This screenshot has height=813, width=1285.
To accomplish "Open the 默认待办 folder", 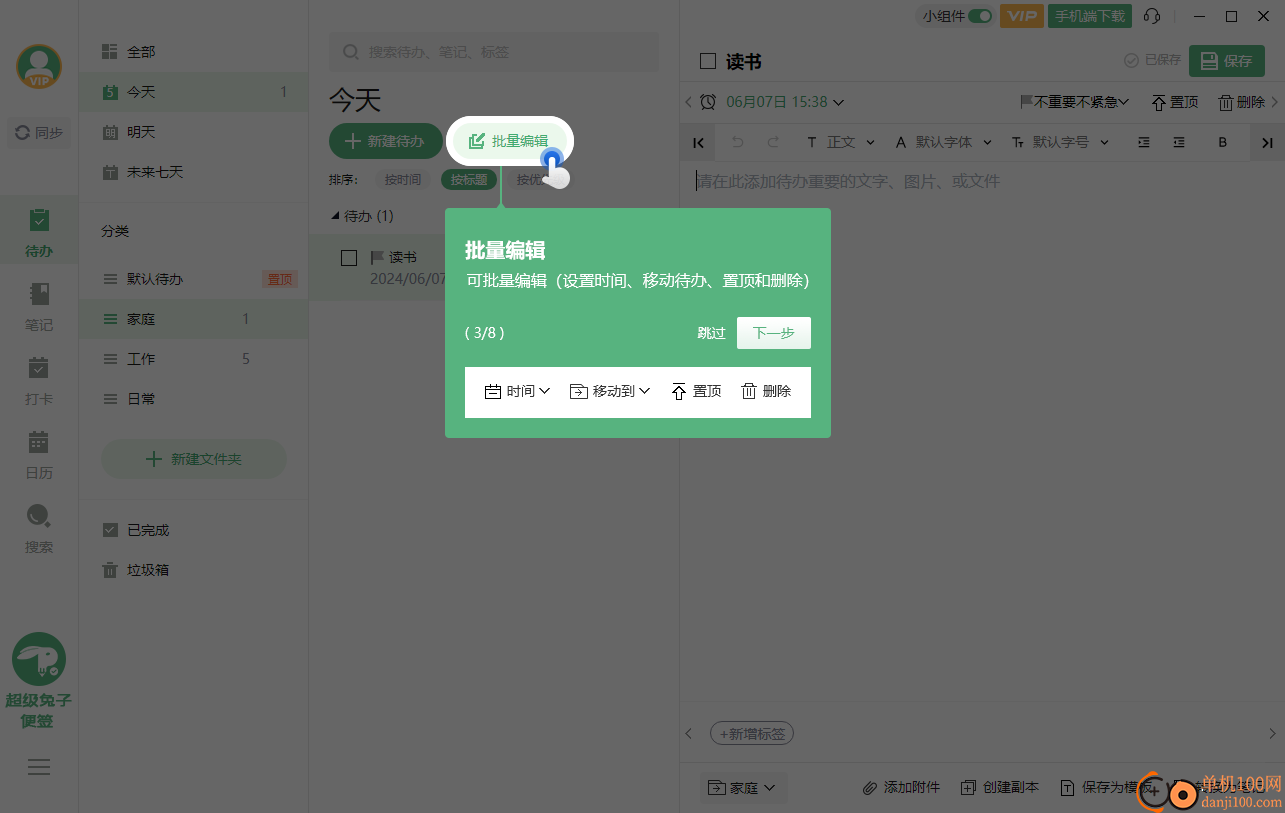I will point(194,279).
